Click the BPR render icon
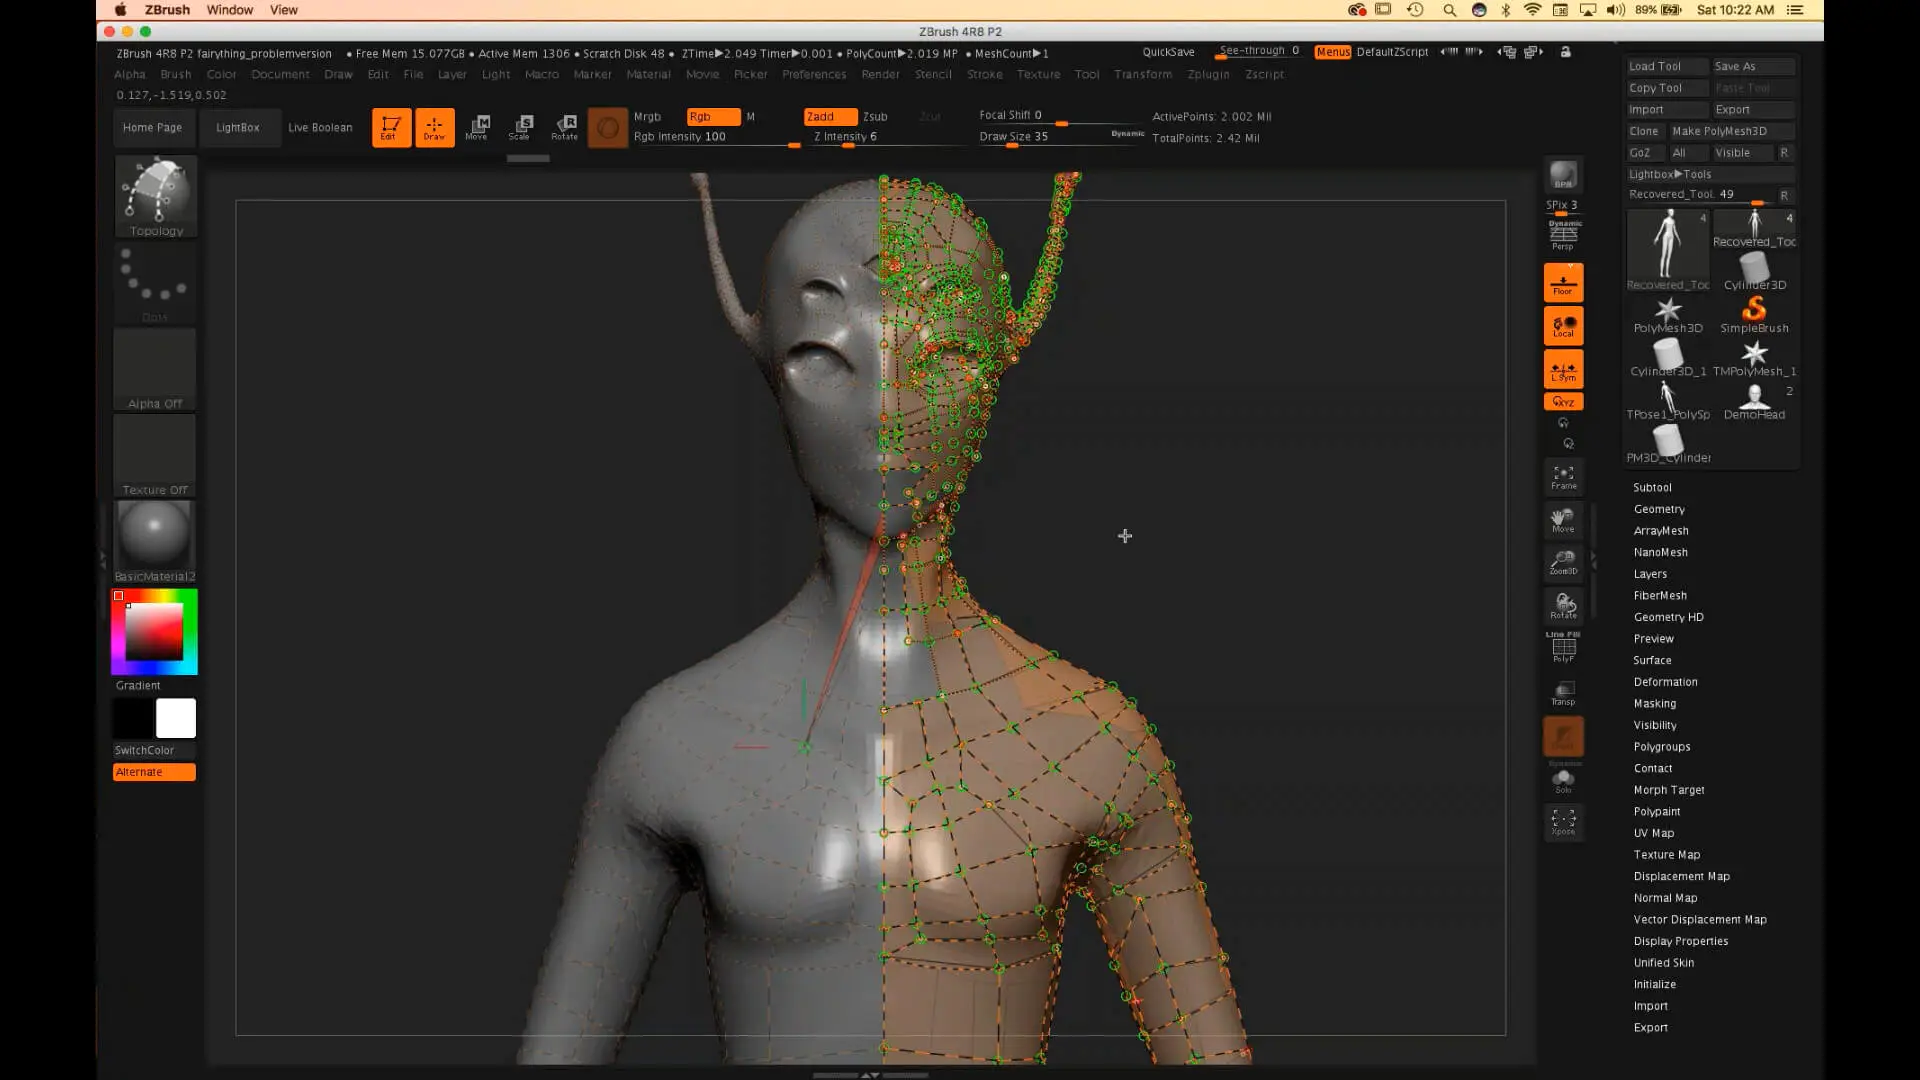This screenshot has width=1920, height=1080. point(1563,175)
